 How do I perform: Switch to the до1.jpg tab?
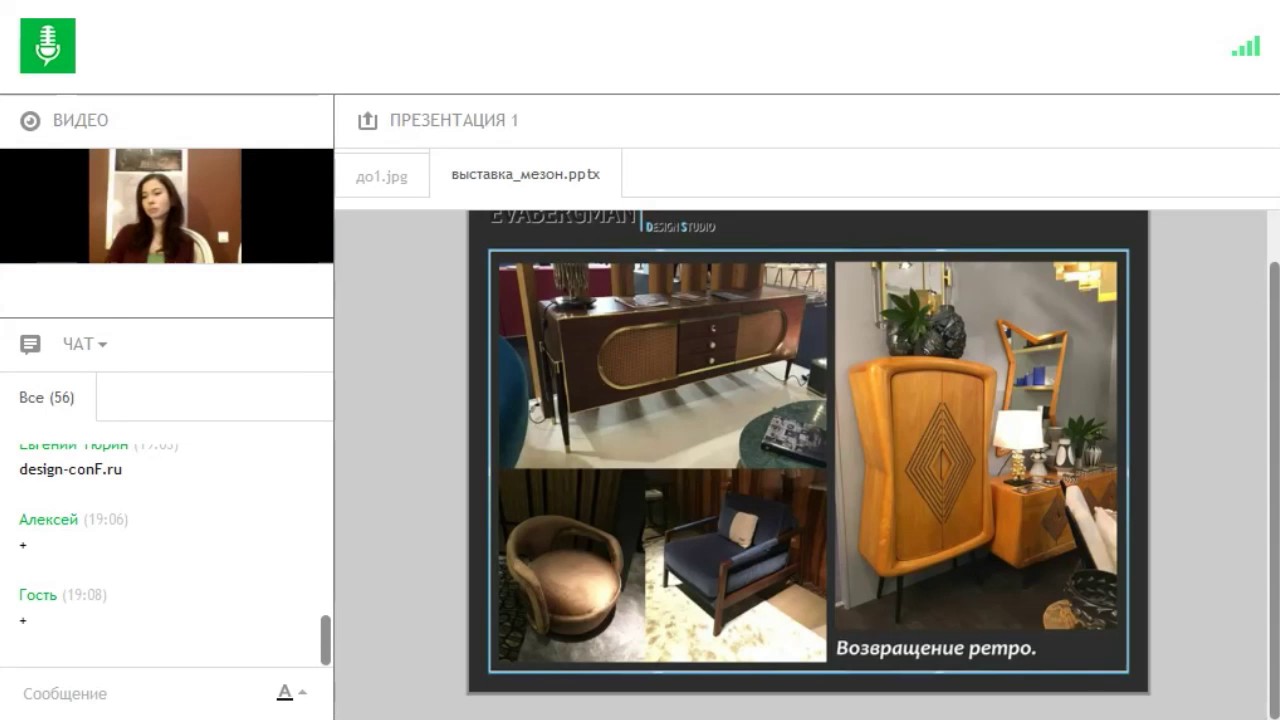pyautogui.click(x=382, y=176)
